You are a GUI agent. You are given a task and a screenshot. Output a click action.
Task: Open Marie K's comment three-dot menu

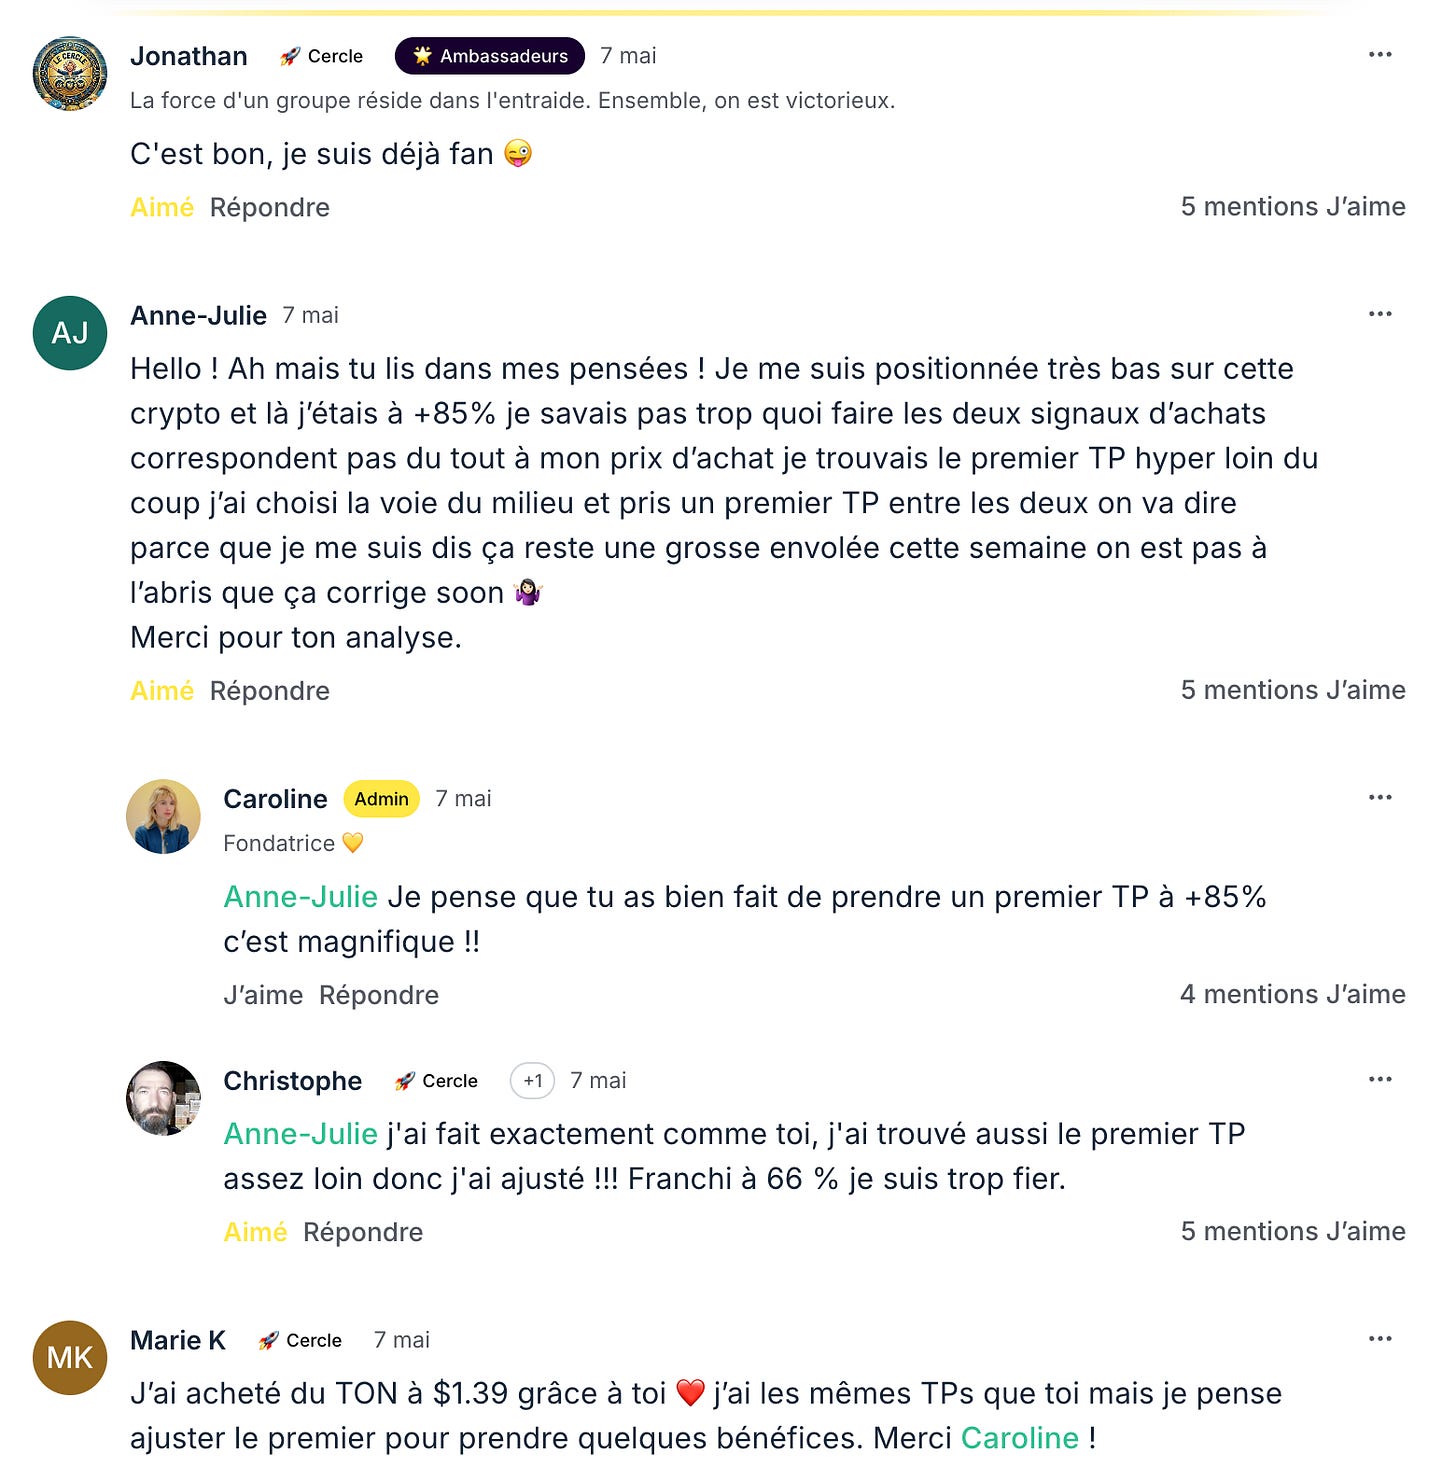(1380, 1339)
